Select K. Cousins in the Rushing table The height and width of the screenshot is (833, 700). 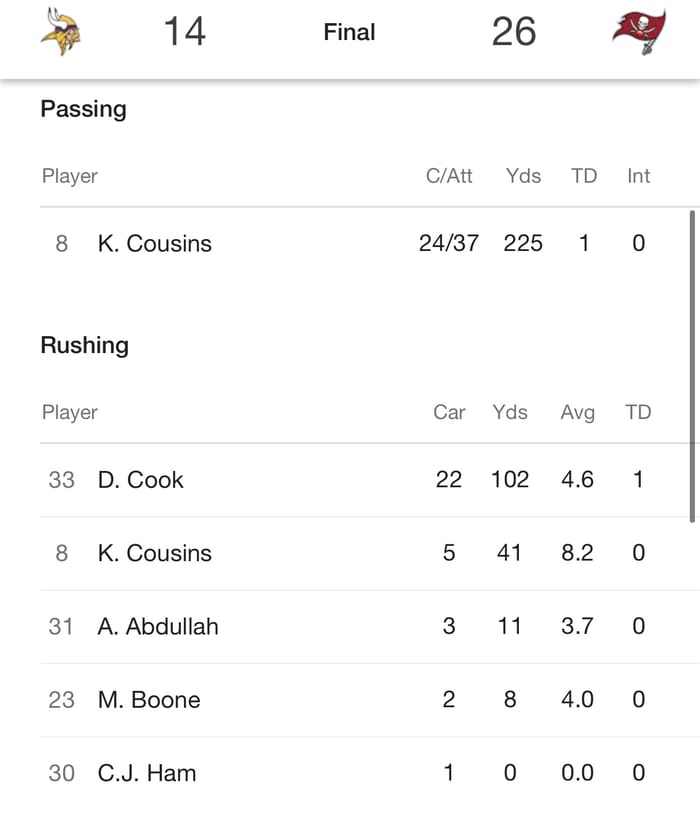click(x=154, y=553)
